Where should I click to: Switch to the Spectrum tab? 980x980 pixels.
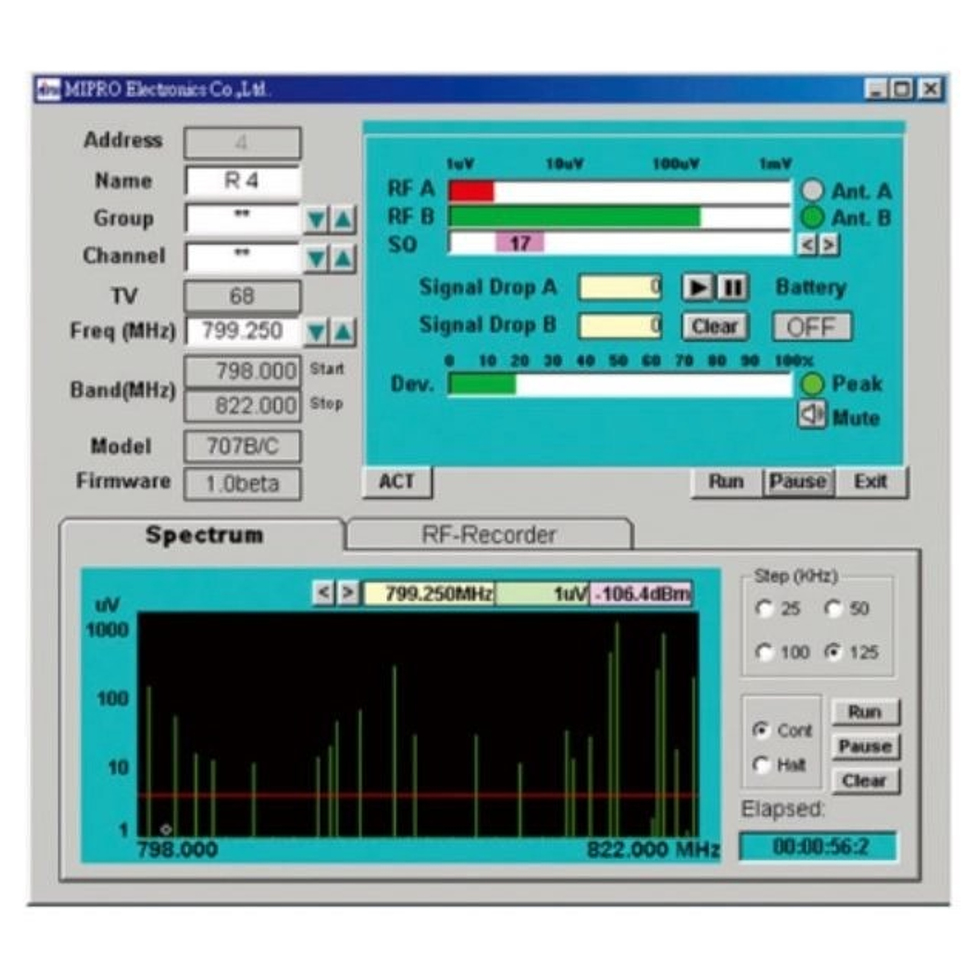coord(204,535)
